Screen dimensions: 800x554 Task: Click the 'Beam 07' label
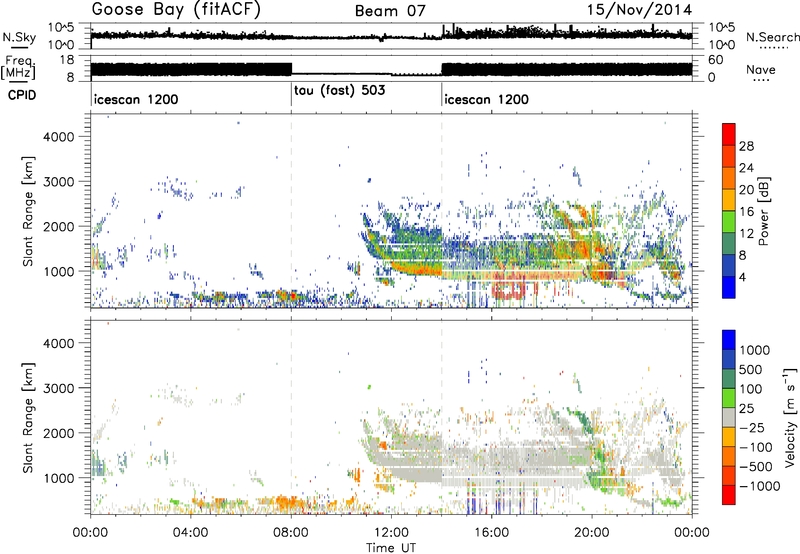(390, 11)
